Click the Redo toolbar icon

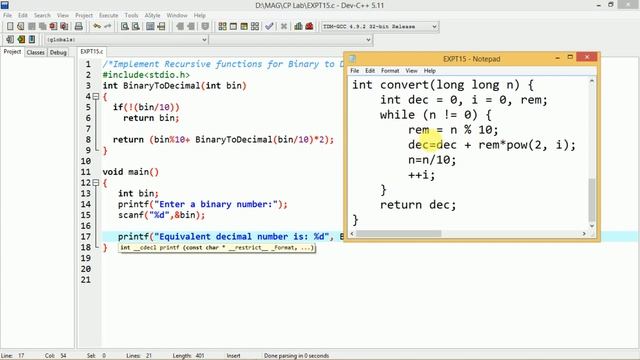(108, 27)
